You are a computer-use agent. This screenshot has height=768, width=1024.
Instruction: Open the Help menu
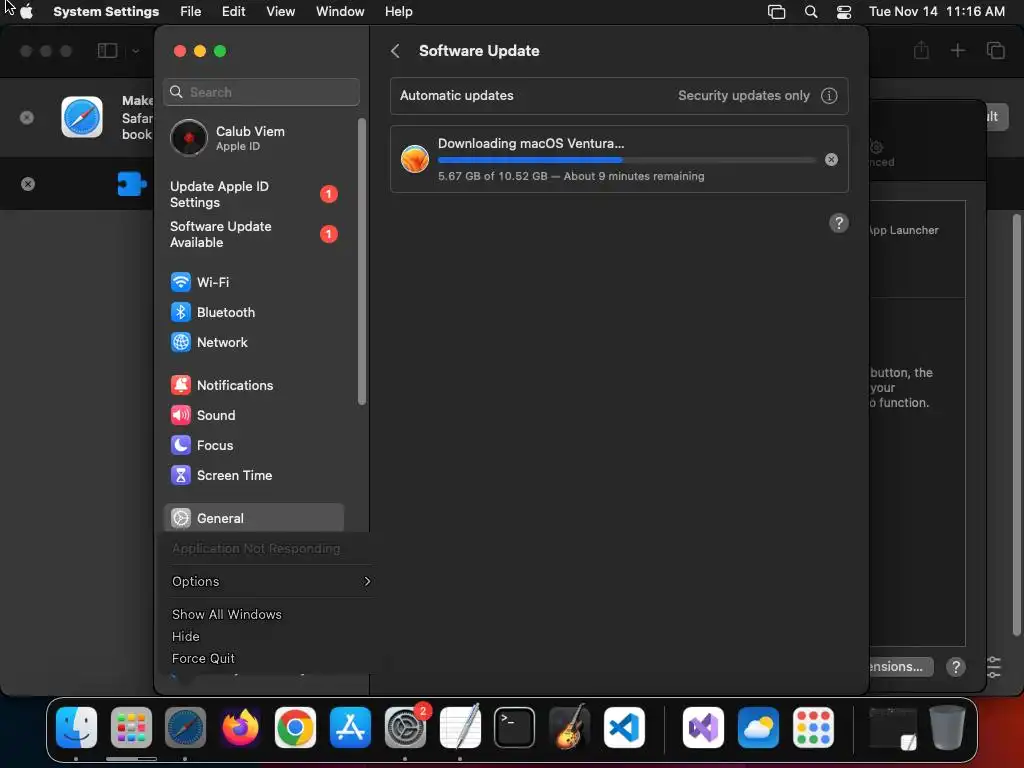tap(398, 12)
